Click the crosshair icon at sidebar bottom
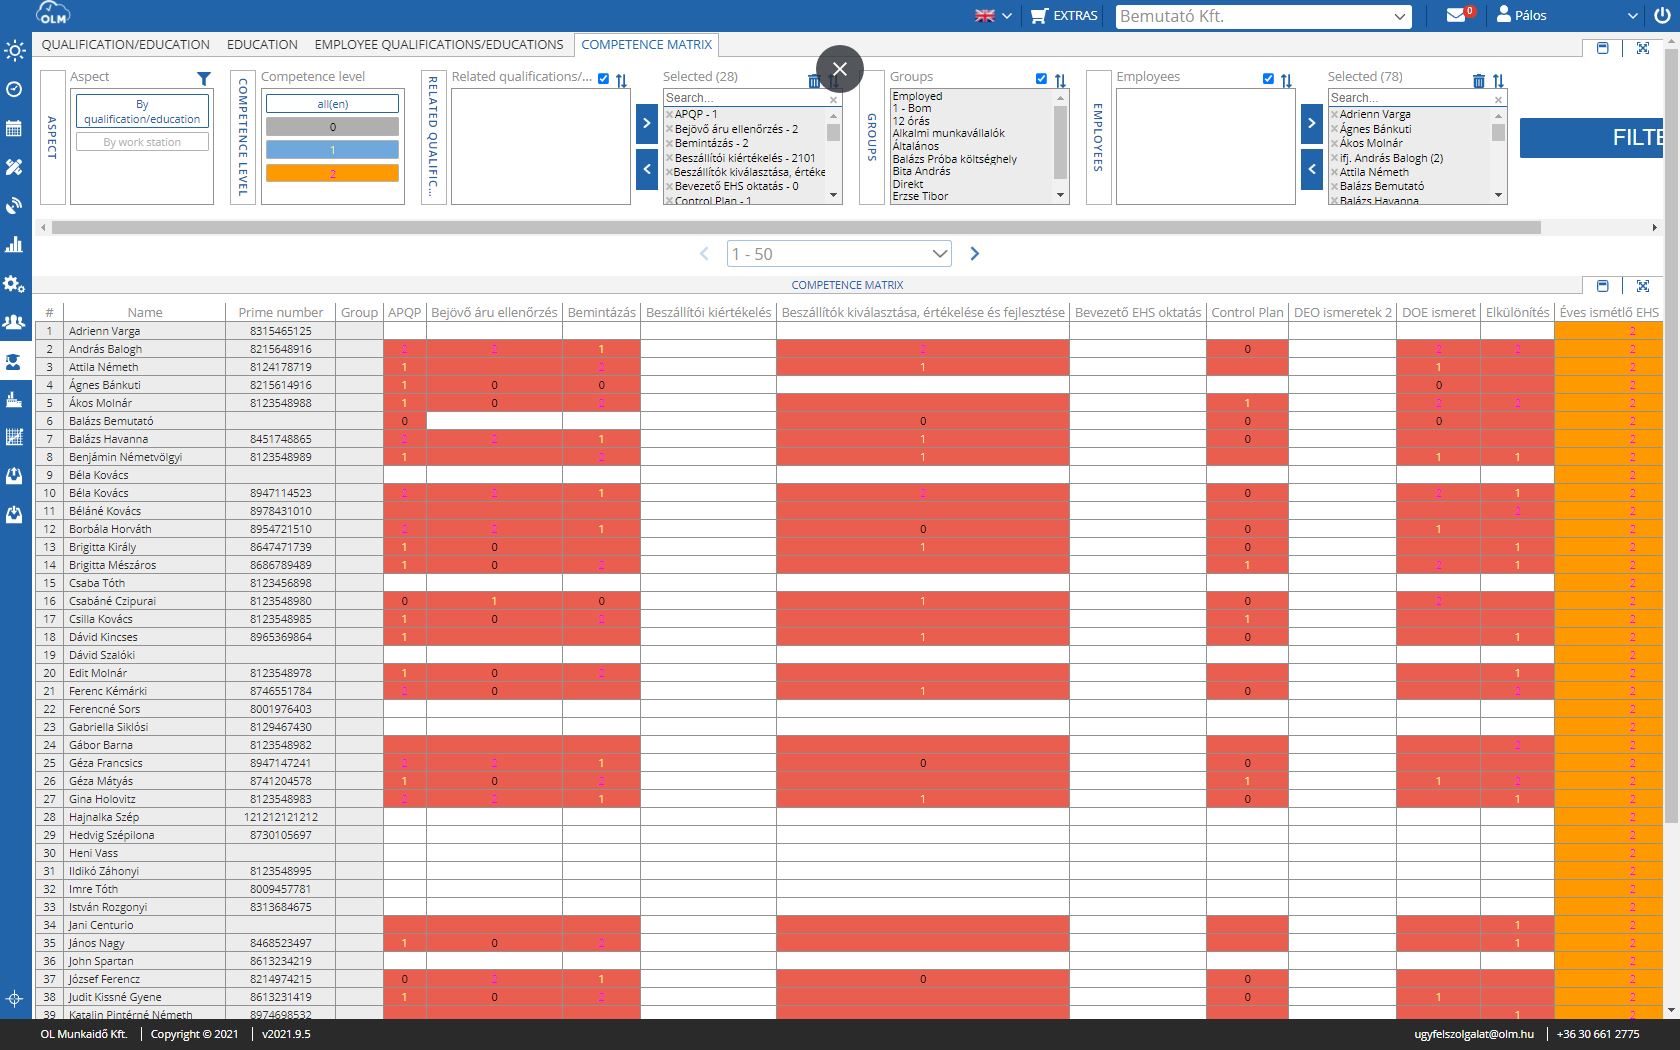This screenshot has height=1050, width=1680. [15, 998]
